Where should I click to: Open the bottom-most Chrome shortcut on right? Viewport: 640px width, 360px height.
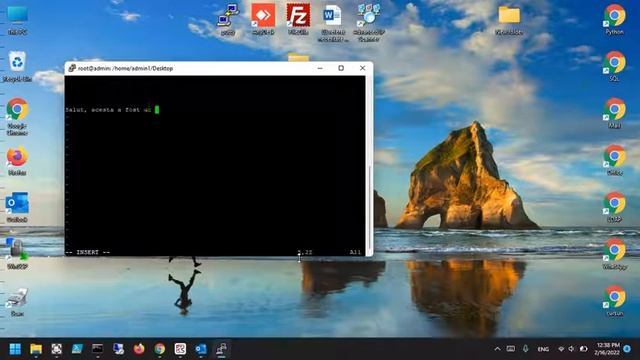click(615, 301)
